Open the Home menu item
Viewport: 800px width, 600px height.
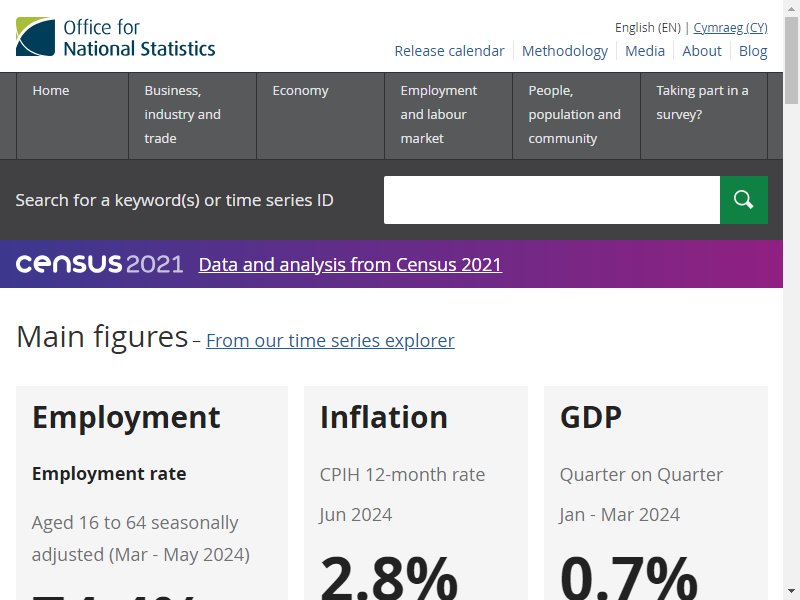click(72, 116)
